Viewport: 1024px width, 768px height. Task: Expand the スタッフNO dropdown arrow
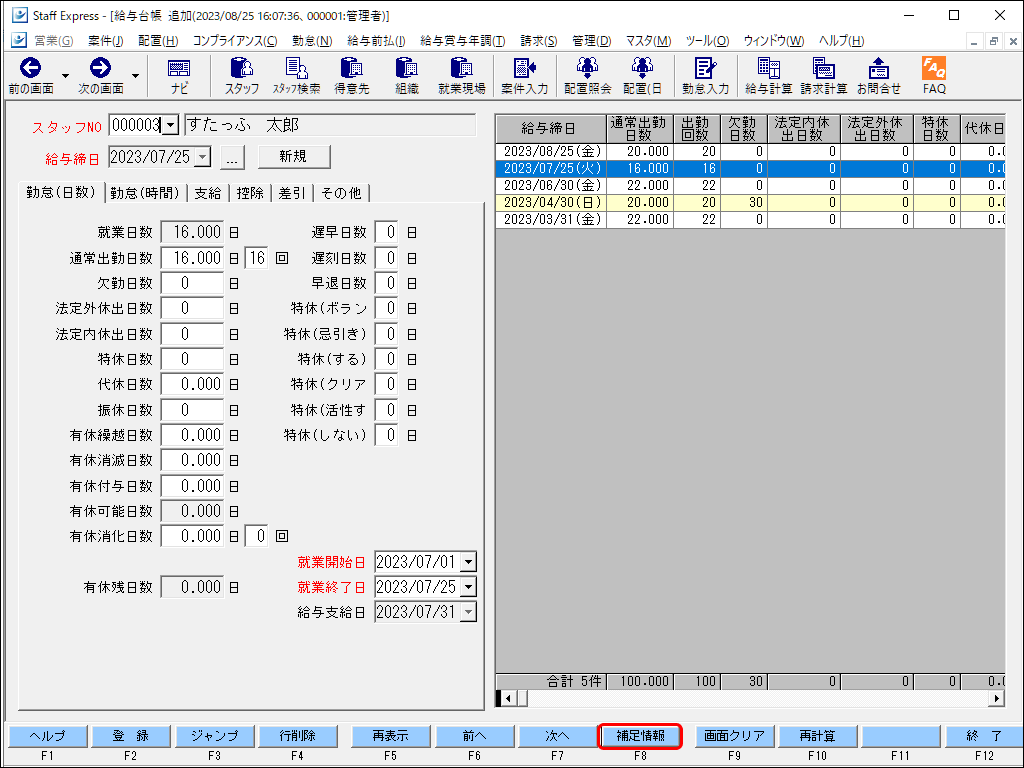[x=169, y=125]
